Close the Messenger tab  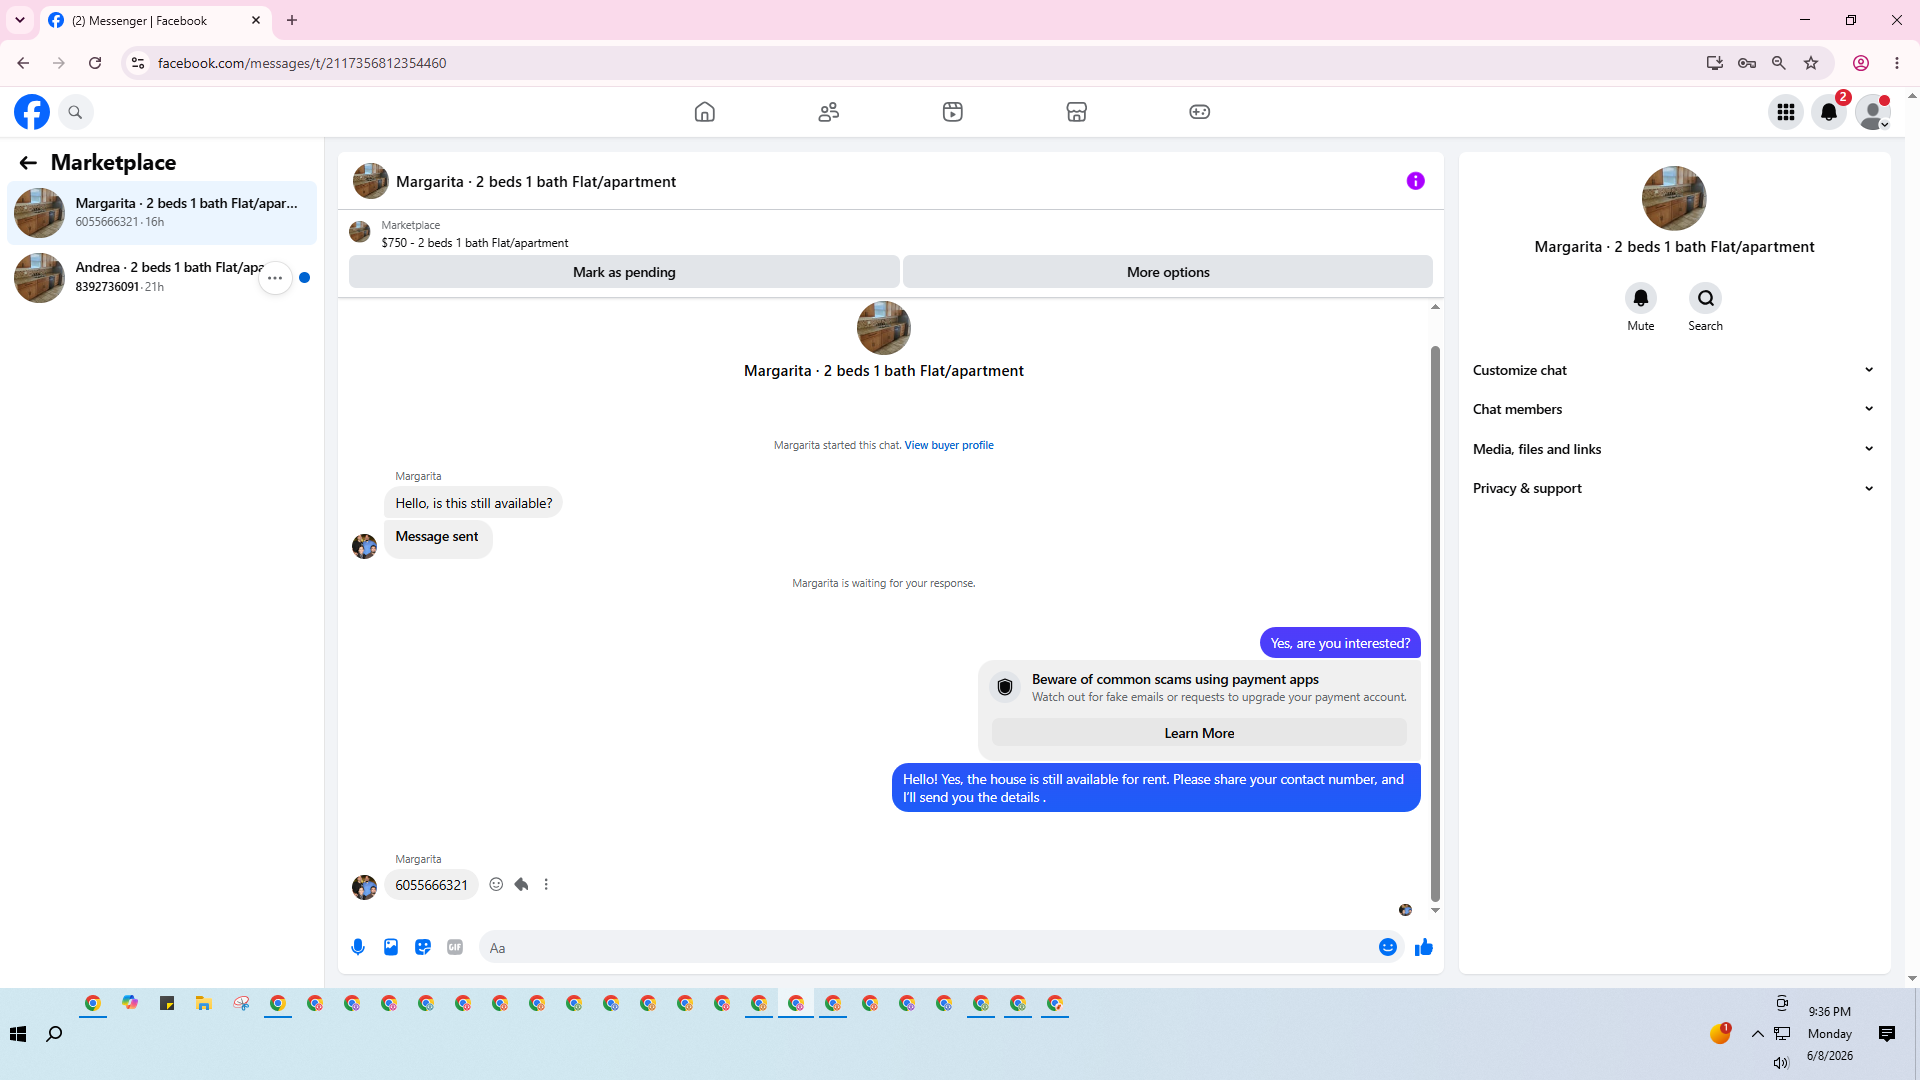point(256,20)
